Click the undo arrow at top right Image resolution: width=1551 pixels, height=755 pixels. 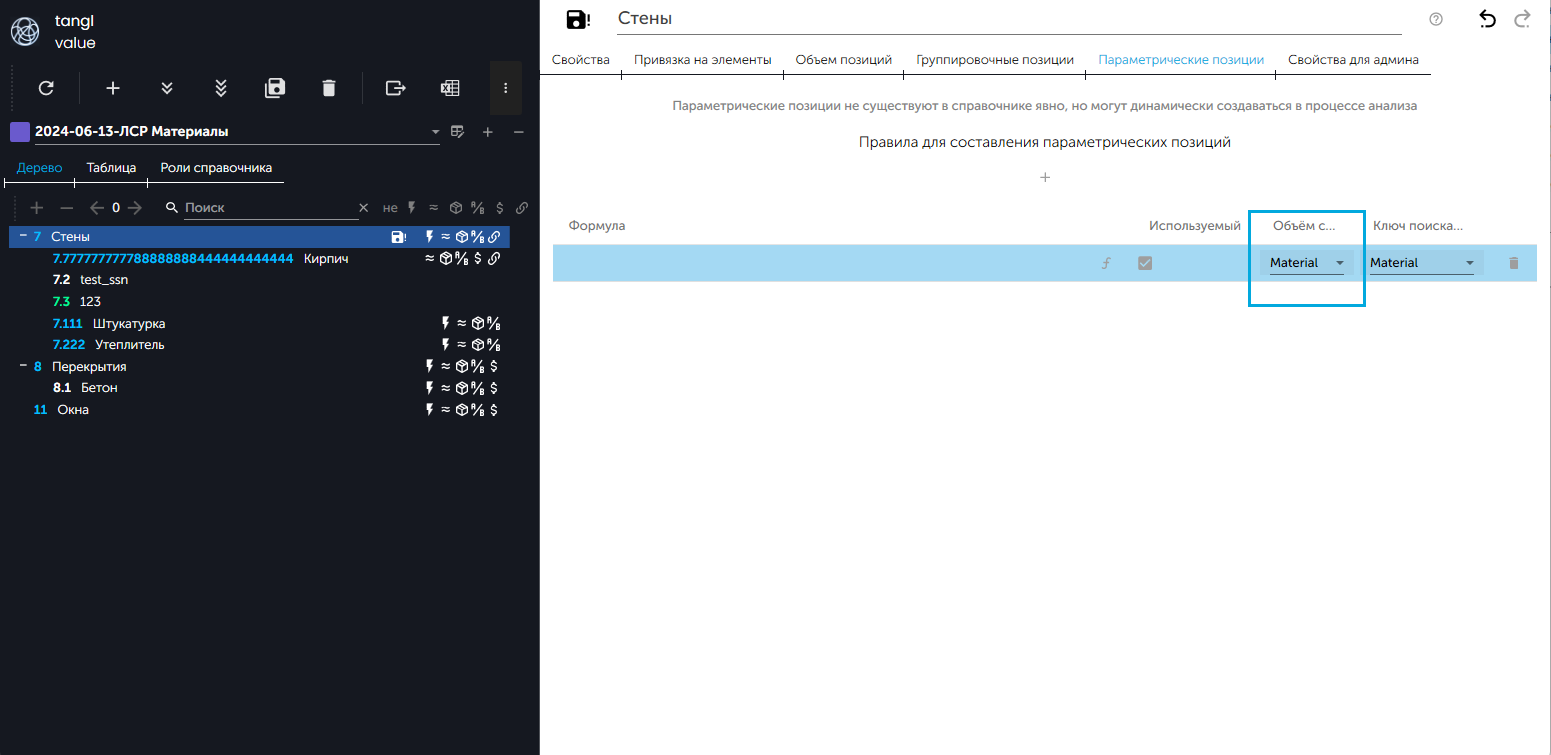(1487, 19)
